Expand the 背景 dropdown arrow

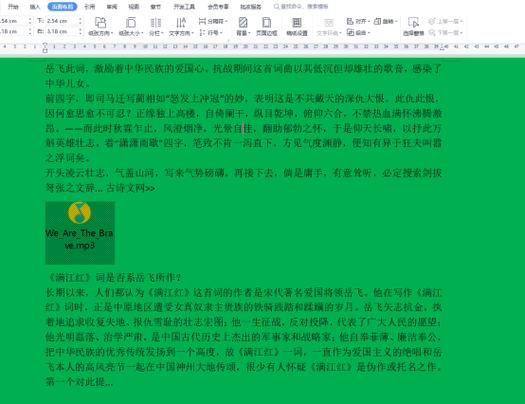[249, 33]
